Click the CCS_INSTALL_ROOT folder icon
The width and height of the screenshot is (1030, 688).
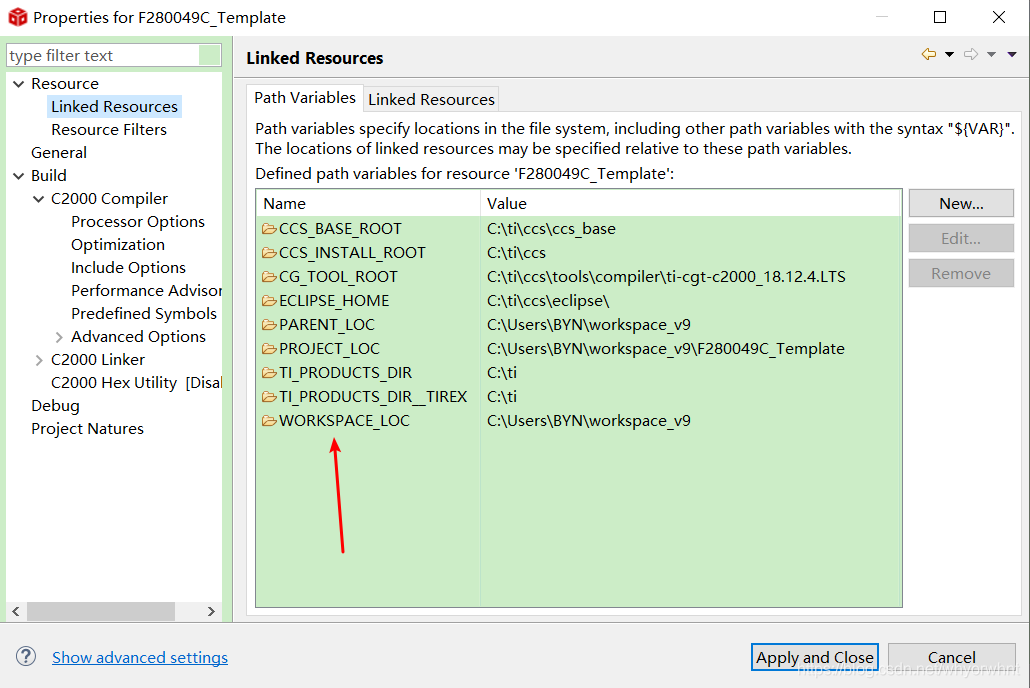269,252
